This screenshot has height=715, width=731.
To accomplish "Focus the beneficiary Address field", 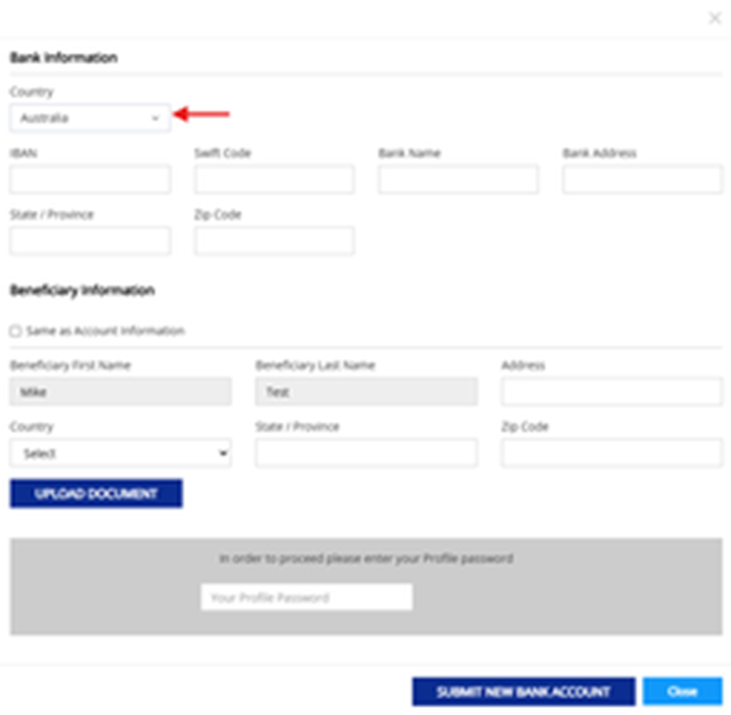I will [x=611, y=392].
